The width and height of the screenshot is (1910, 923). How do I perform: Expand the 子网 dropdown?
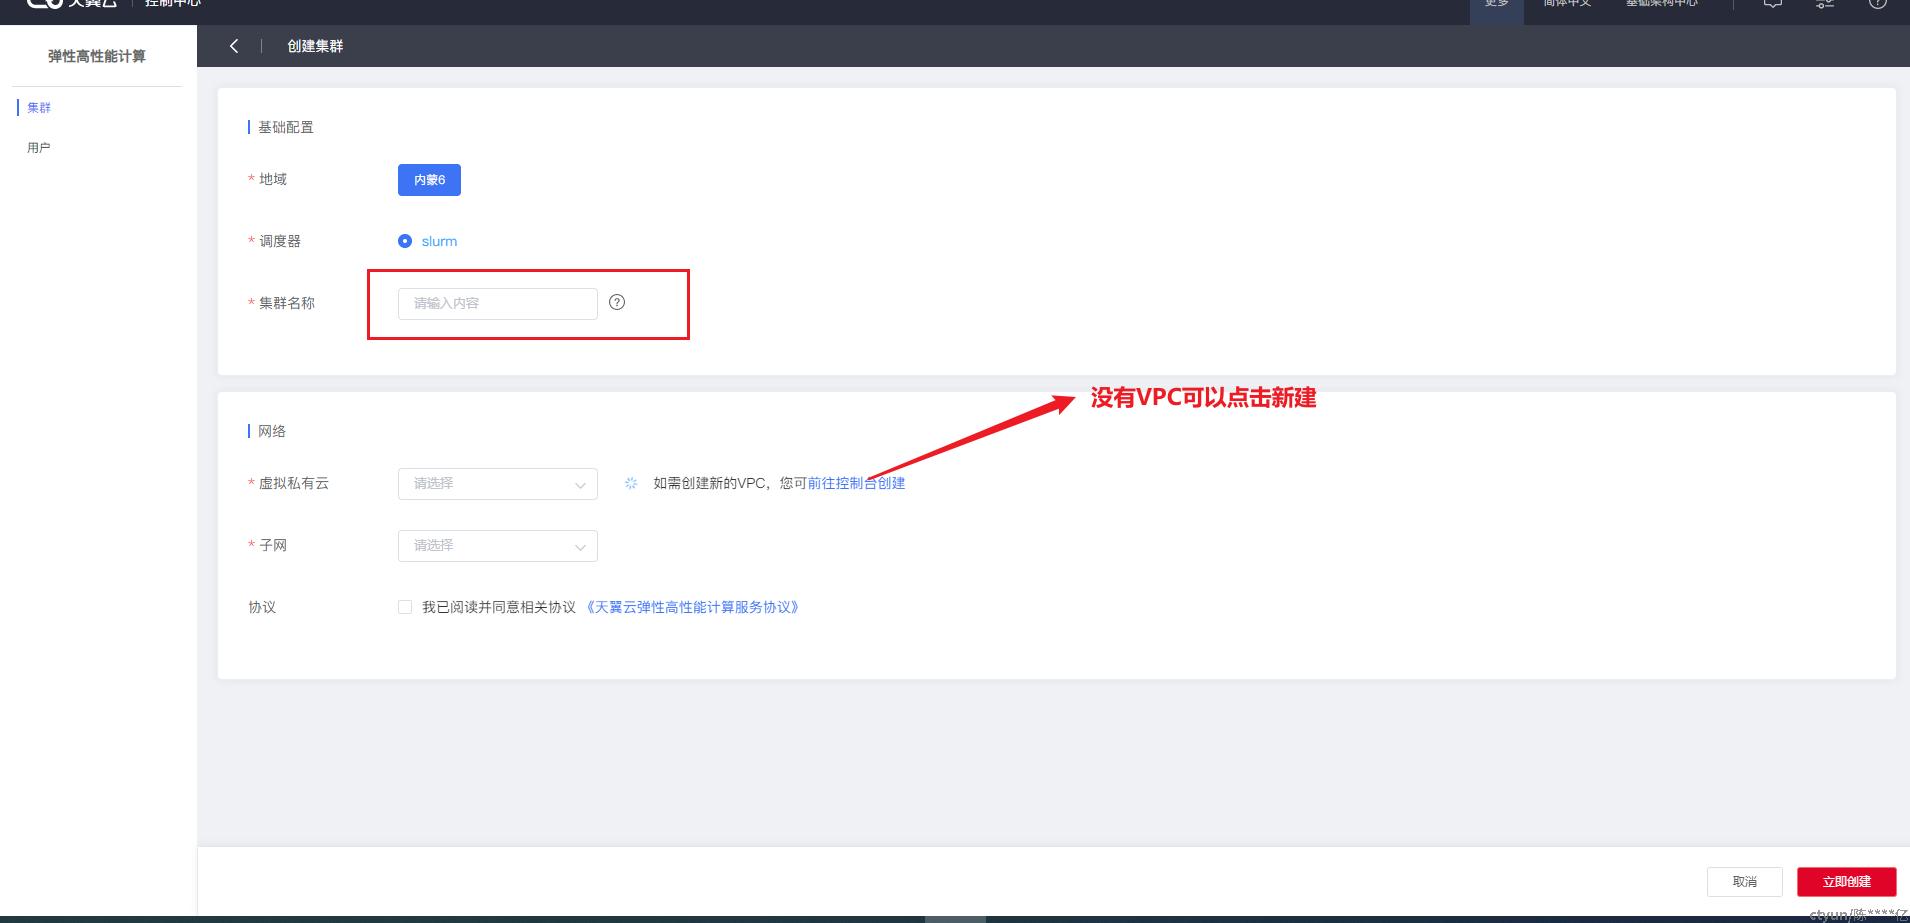pyautogui.click(x=497, y=546)
